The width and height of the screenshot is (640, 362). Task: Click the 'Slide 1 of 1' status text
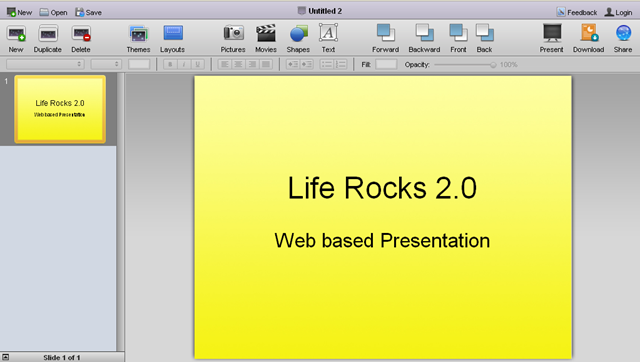coord(62,358)
